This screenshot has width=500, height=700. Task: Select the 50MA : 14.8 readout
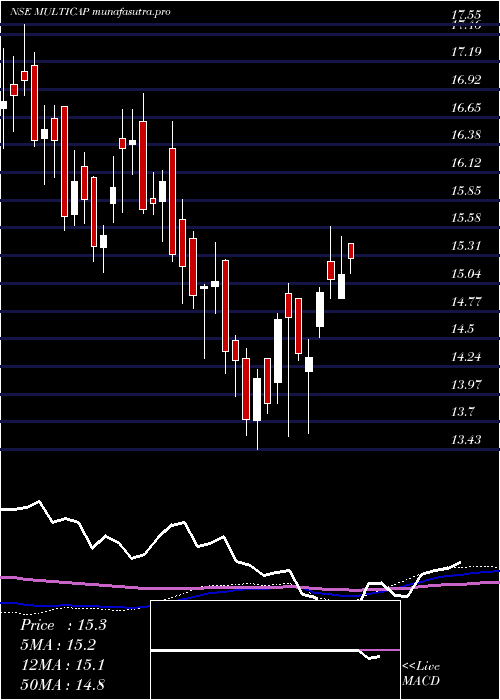[62, 685]
